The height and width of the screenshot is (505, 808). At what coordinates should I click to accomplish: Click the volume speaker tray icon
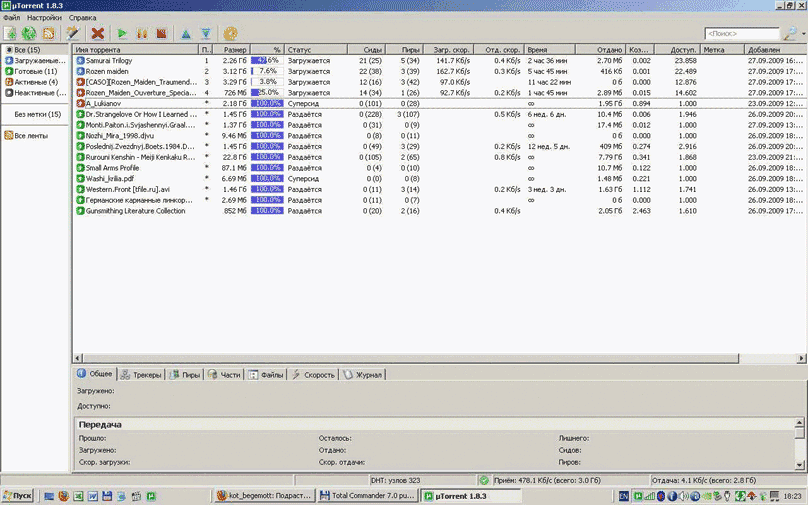[x=683, y=496]
